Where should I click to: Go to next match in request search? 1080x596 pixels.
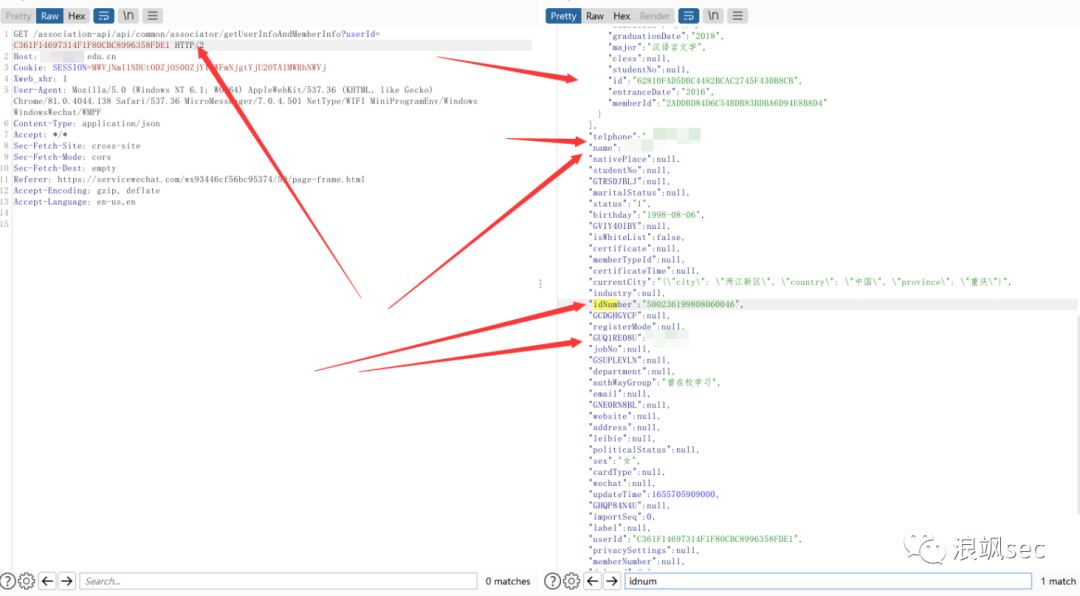click(67, 581)
